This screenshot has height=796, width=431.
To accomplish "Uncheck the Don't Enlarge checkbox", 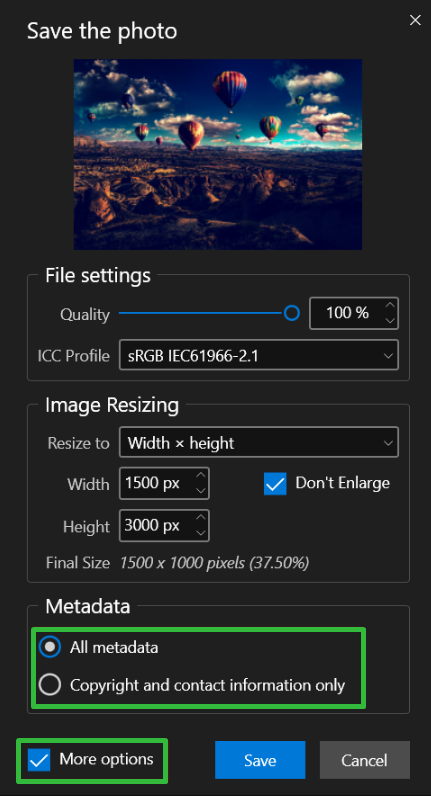I will [x=275, y=483].
